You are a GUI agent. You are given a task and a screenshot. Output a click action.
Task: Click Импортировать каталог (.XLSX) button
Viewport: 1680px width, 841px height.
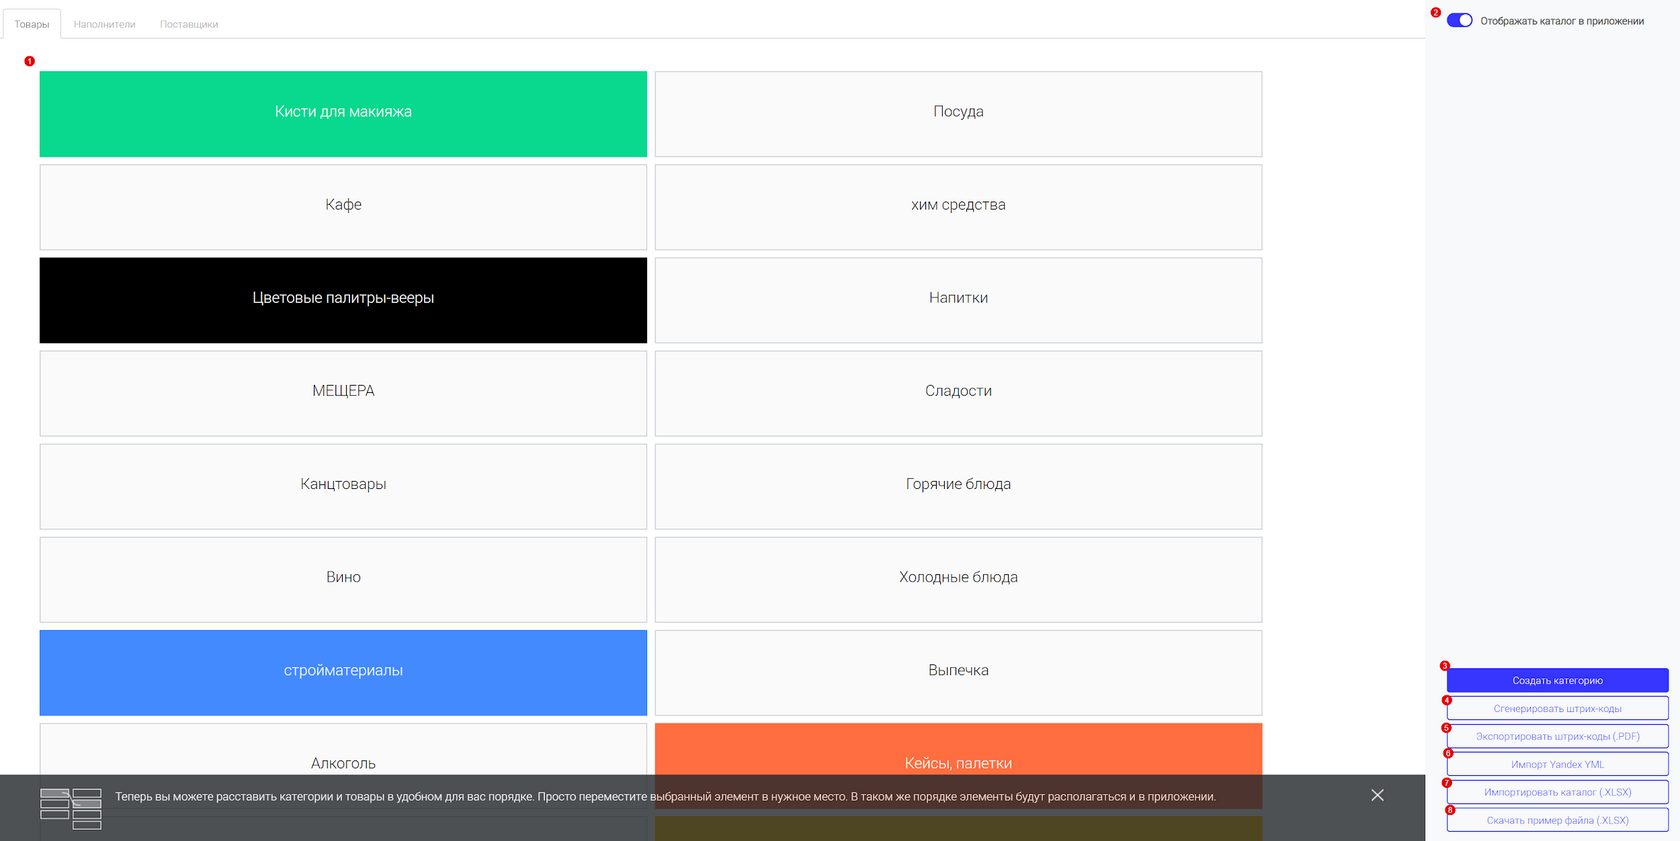coord(1557,792)
